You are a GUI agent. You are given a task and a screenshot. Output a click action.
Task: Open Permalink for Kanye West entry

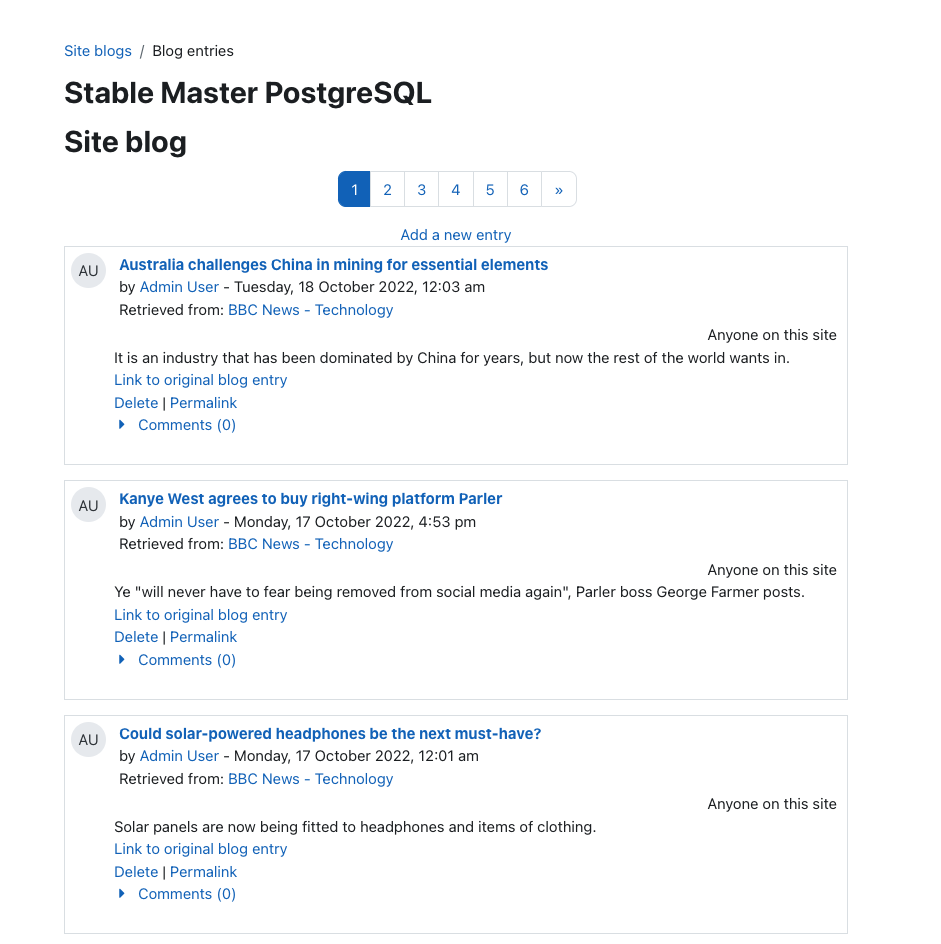click(x=203, y=637)
